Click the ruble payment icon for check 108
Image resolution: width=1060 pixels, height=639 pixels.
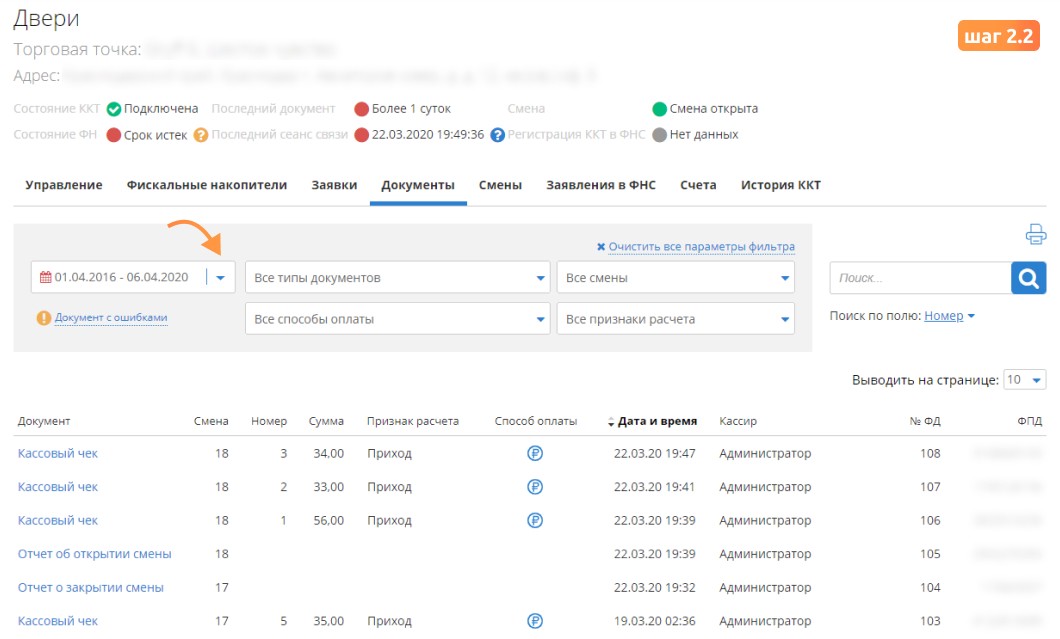pyautogui.click(x=535, y=453)
